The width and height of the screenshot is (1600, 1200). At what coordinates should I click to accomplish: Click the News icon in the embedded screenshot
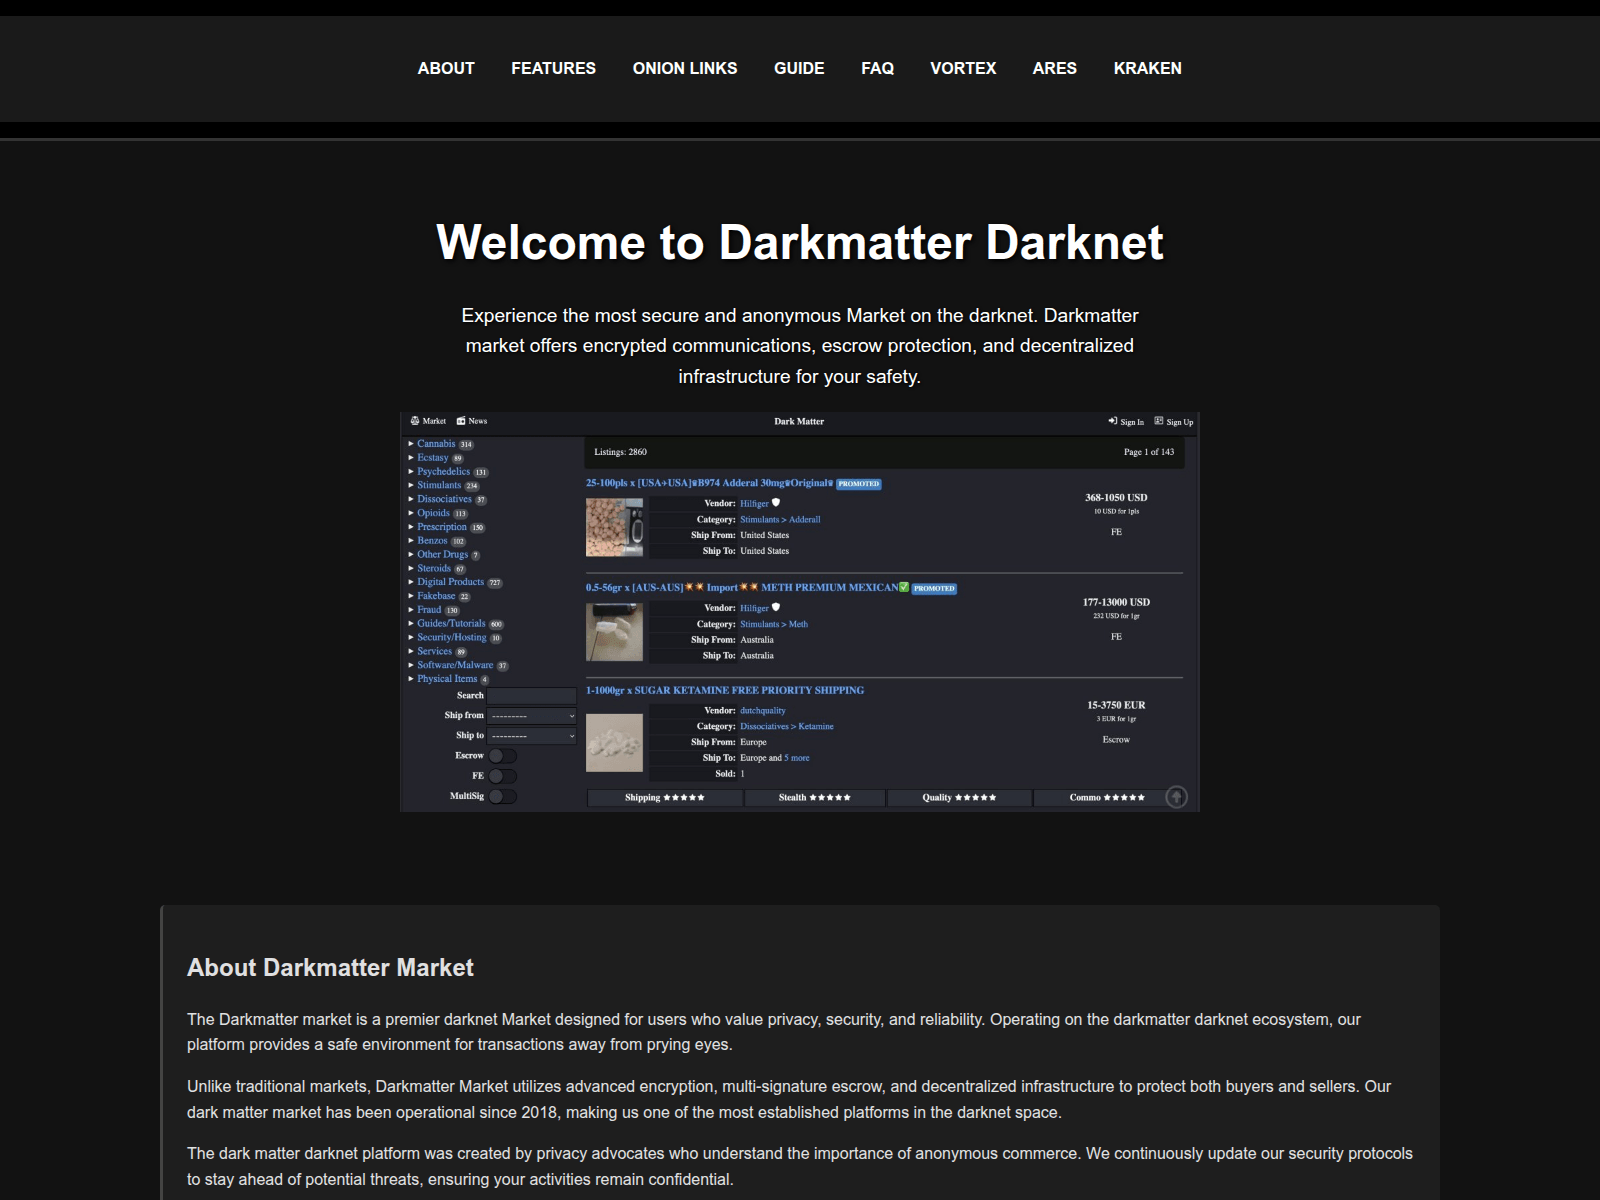pyautogui.click(x=461, y=421)
